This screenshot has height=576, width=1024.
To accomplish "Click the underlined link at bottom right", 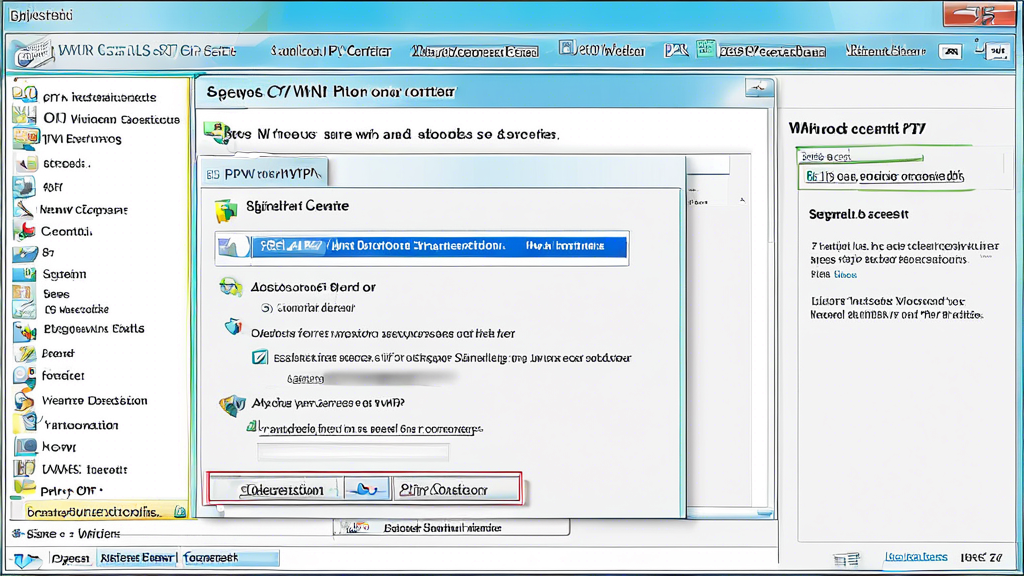I will (915, 557).
